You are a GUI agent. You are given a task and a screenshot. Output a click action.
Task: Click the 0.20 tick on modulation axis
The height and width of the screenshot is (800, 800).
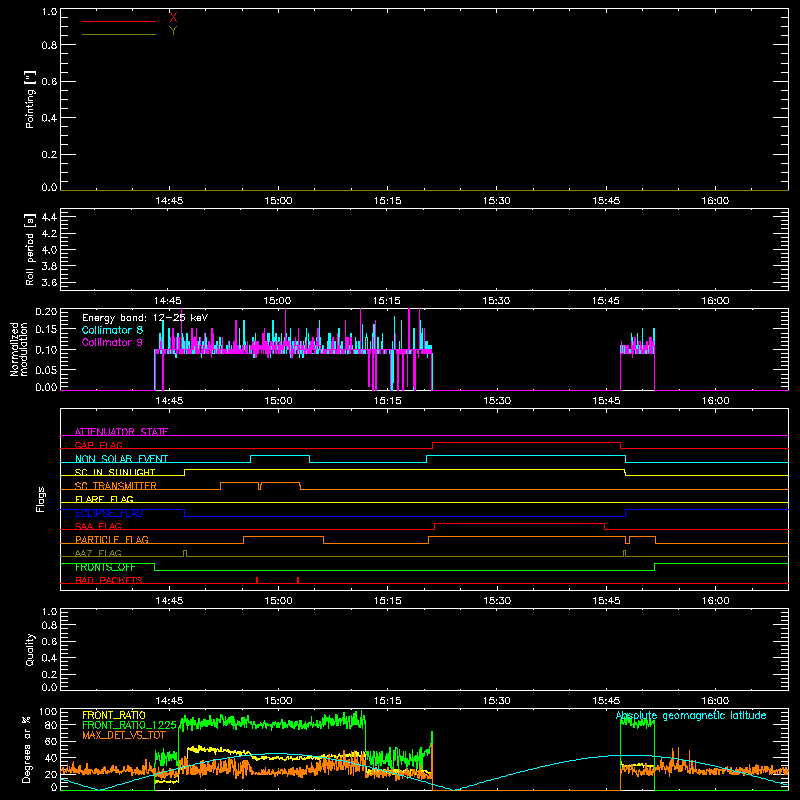pyautogui.click(x=46, y=312)
